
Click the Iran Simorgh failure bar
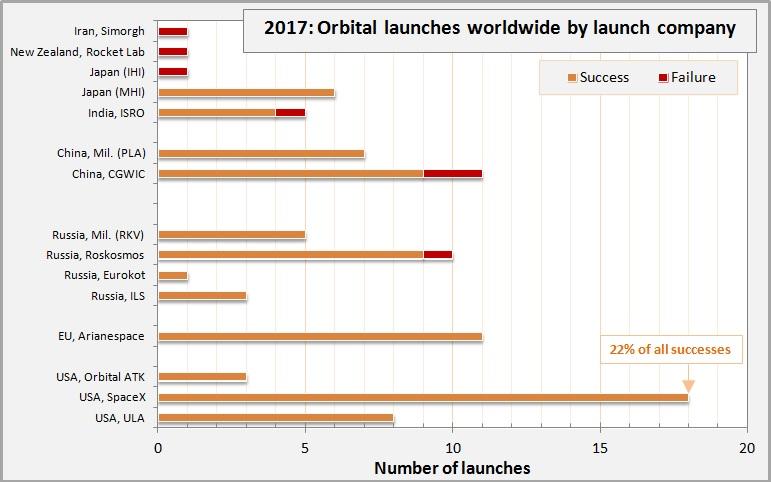pyautogui.click(x=173, y=31)
